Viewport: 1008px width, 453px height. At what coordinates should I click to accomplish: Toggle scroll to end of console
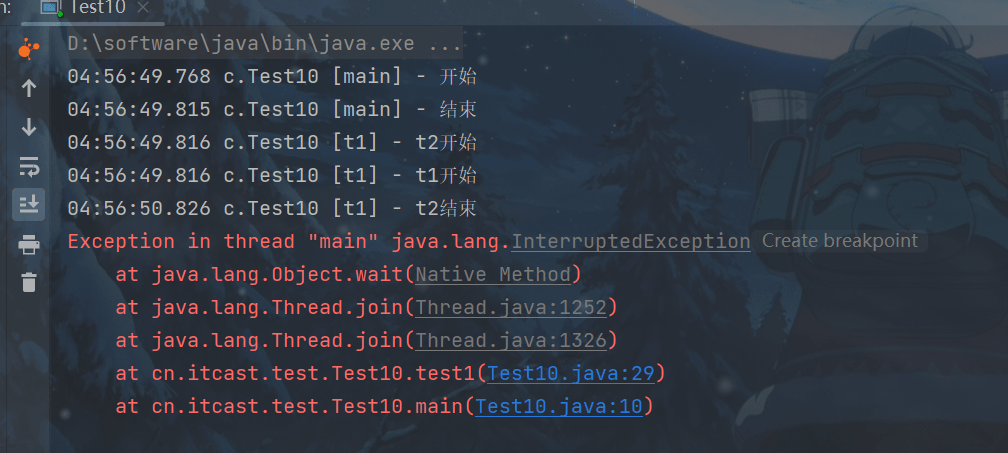click(x=28, y=204)
